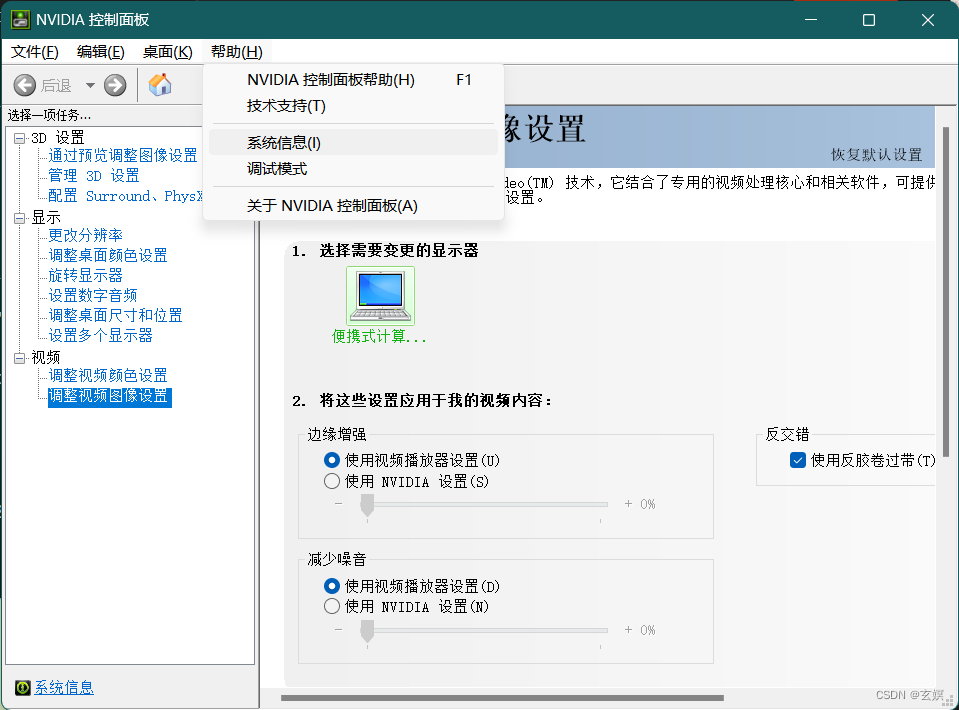Click the noise reduction slider thumb
The width and height of the screenshot is (959, 710).
[x=367, y=631]
